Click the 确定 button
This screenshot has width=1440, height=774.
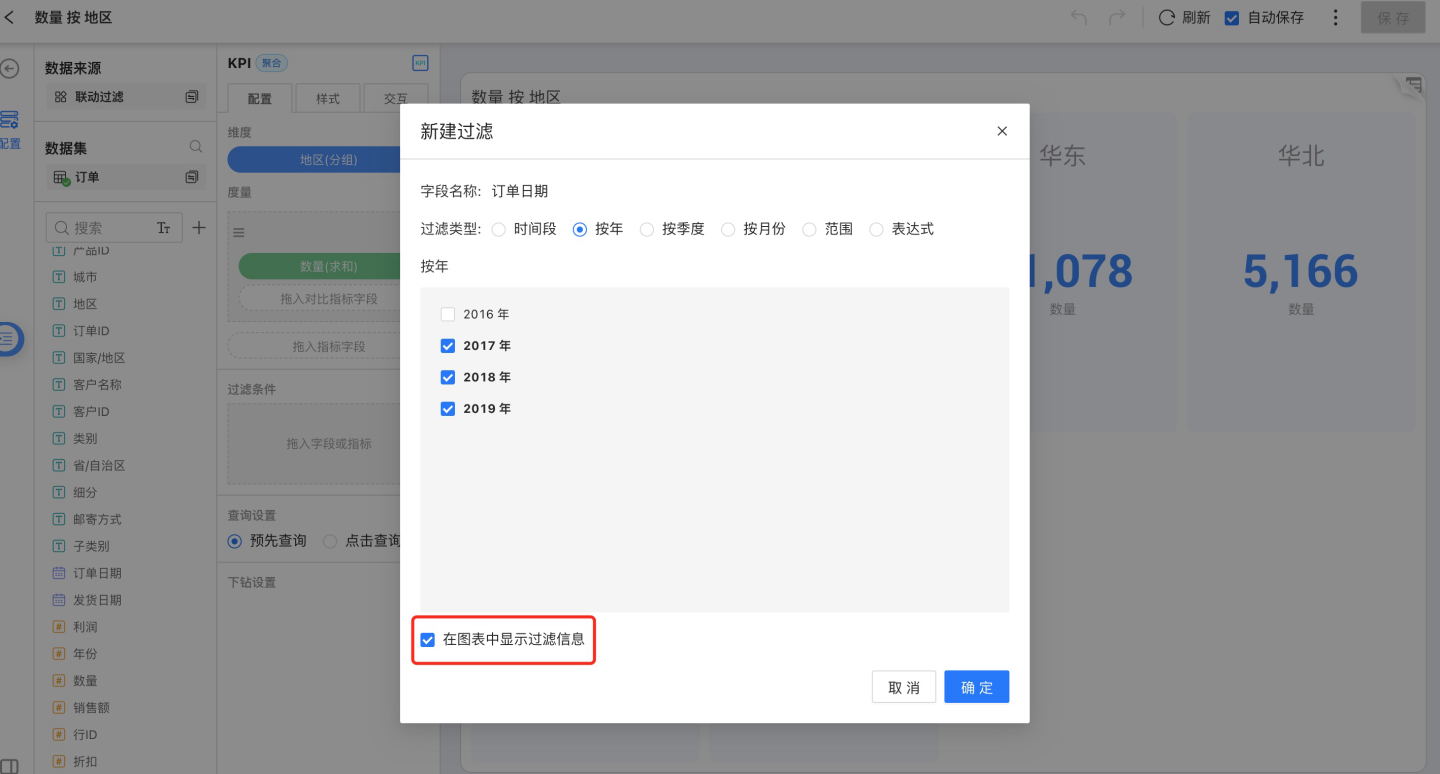(x=976, y=687)
